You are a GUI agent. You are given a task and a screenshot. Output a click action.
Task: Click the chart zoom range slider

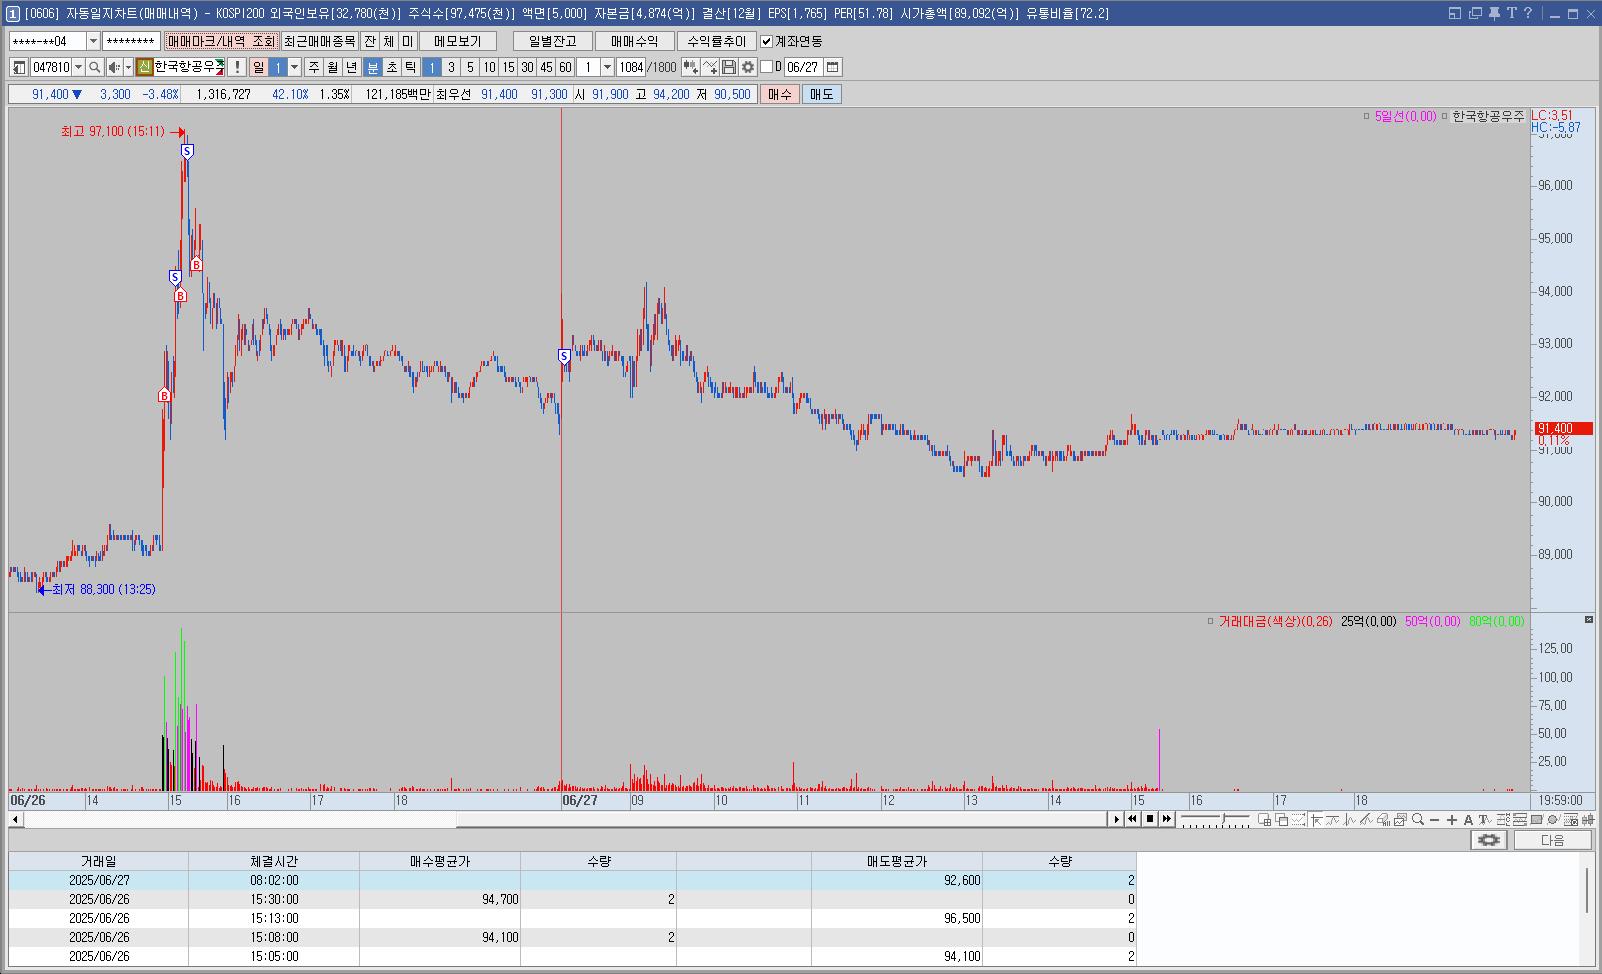[1215, 819]
